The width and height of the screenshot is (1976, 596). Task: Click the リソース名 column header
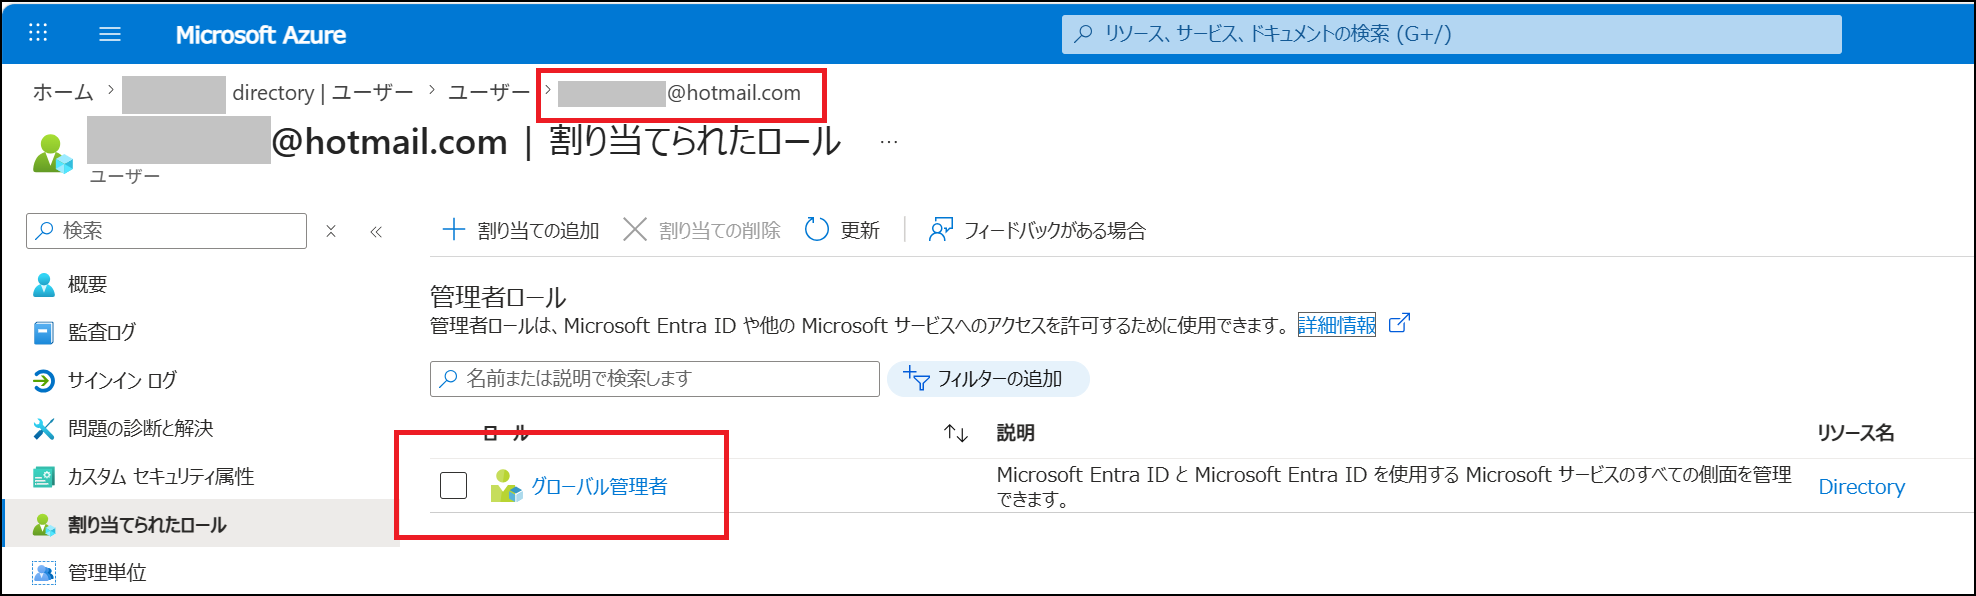(1855, 433)
